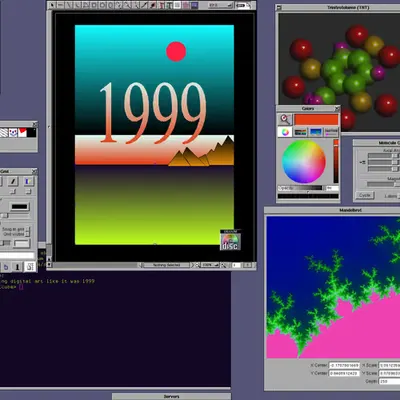
Task: Open the zoom percentage dropdown in the status bar
Action: click(x=210, y=265)
